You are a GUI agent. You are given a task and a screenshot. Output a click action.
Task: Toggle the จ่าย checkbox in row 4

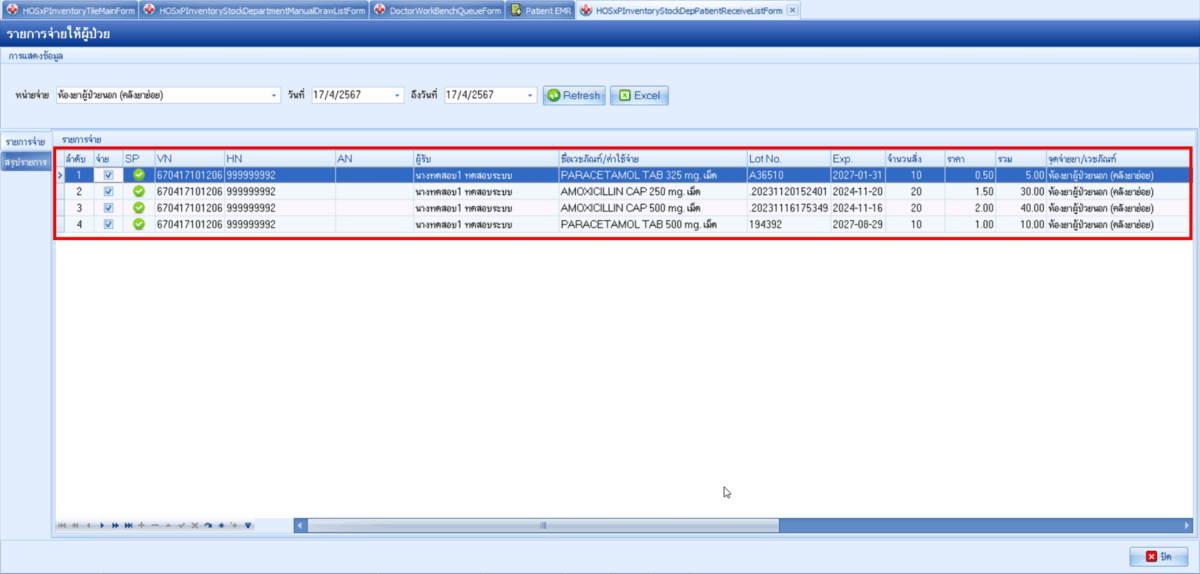[x=108, y=225]
